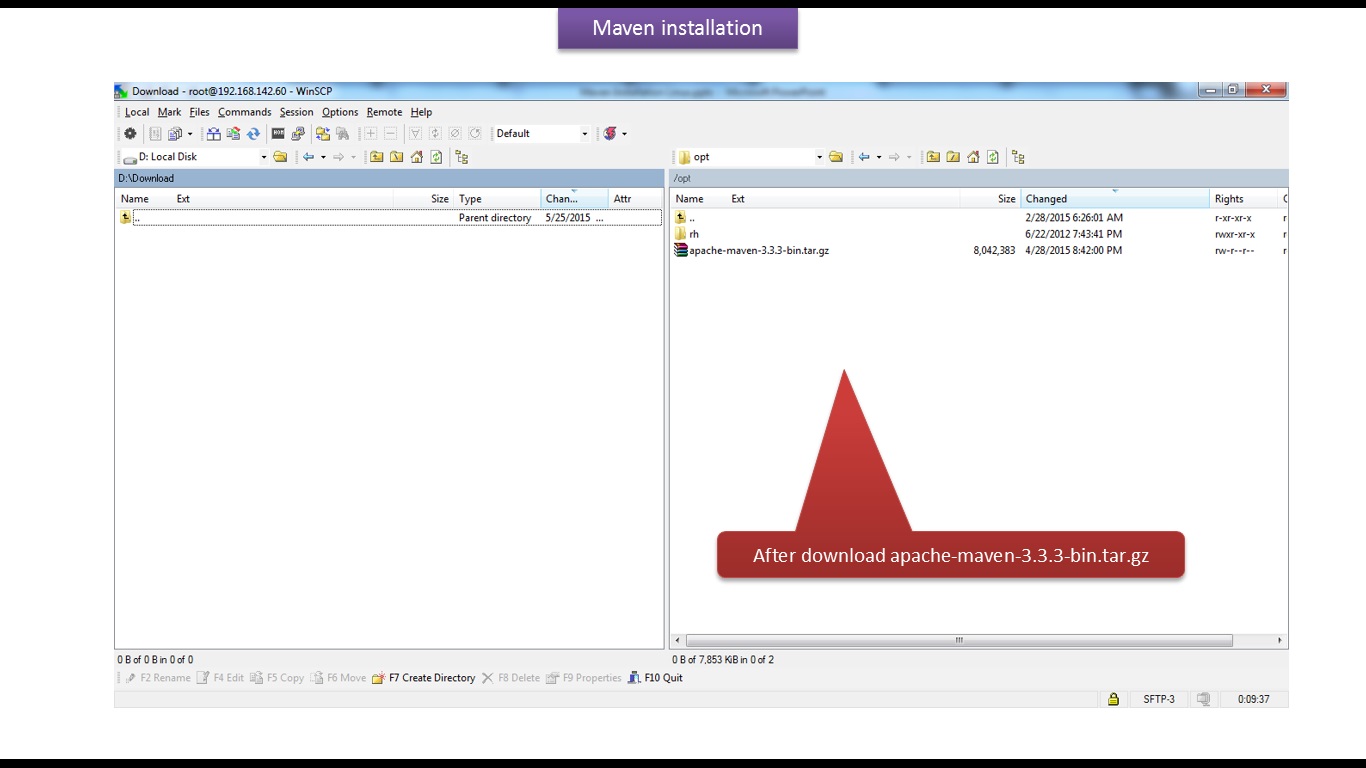Go to local parent directory icon
The image size is (1366, 768).
[x=376, y=157]
